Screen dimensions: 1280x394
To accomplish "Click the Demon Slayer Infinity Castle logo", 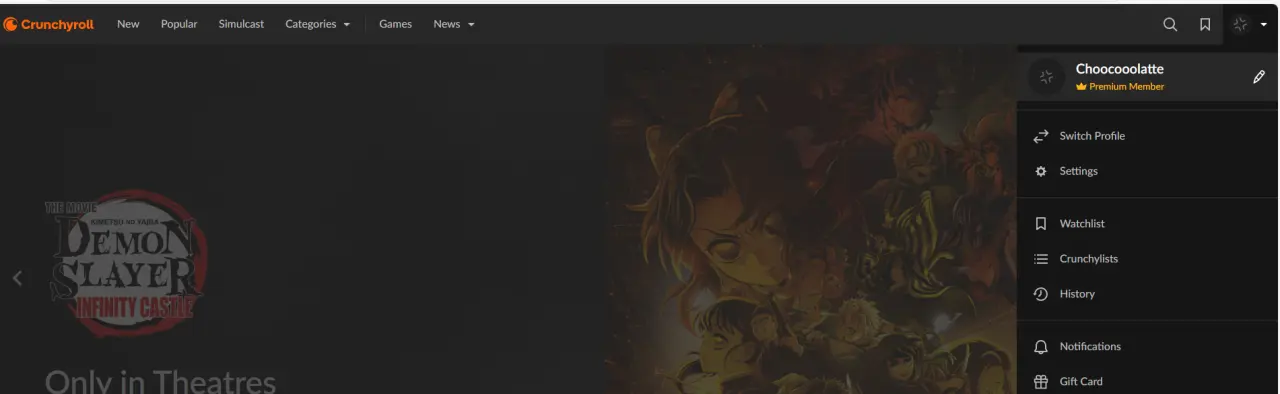I will point(126,263).
